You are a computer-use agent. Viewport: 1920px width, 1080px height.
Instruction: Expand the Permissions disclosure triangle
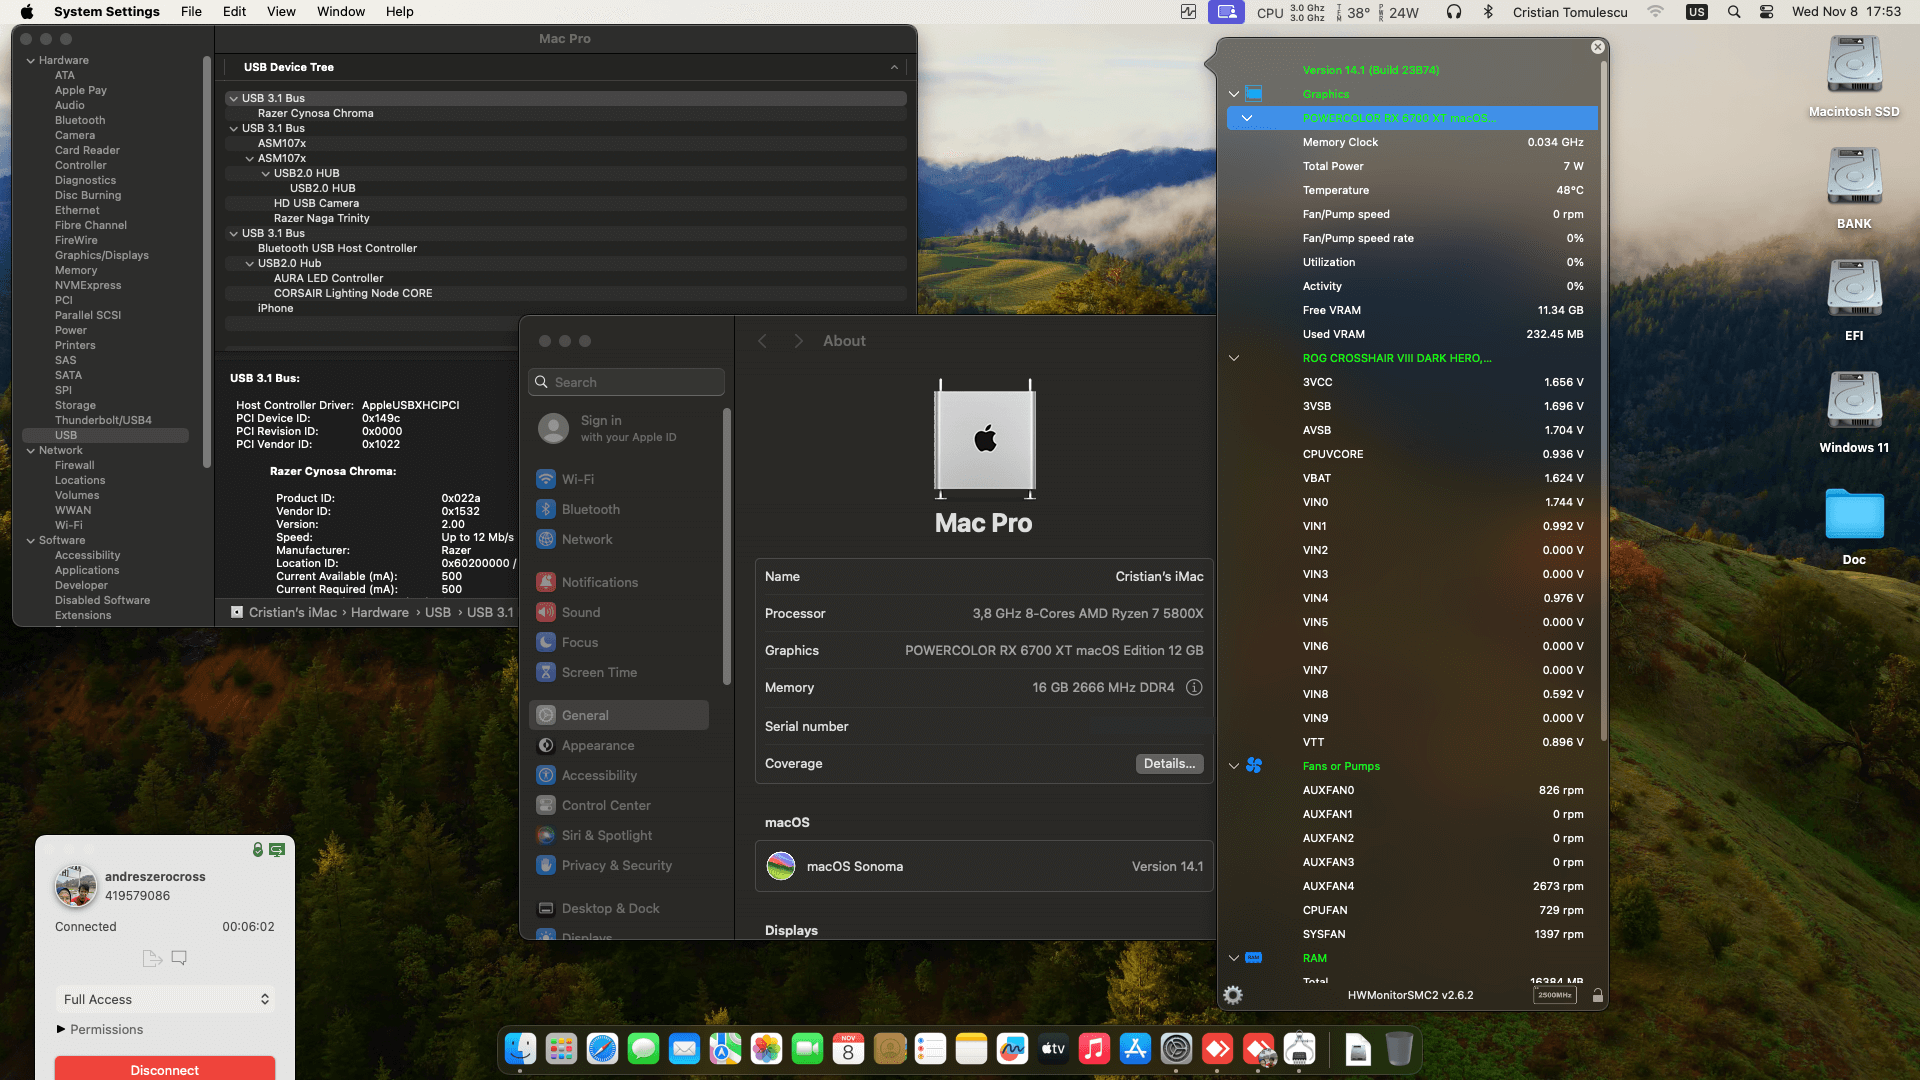61,1029
